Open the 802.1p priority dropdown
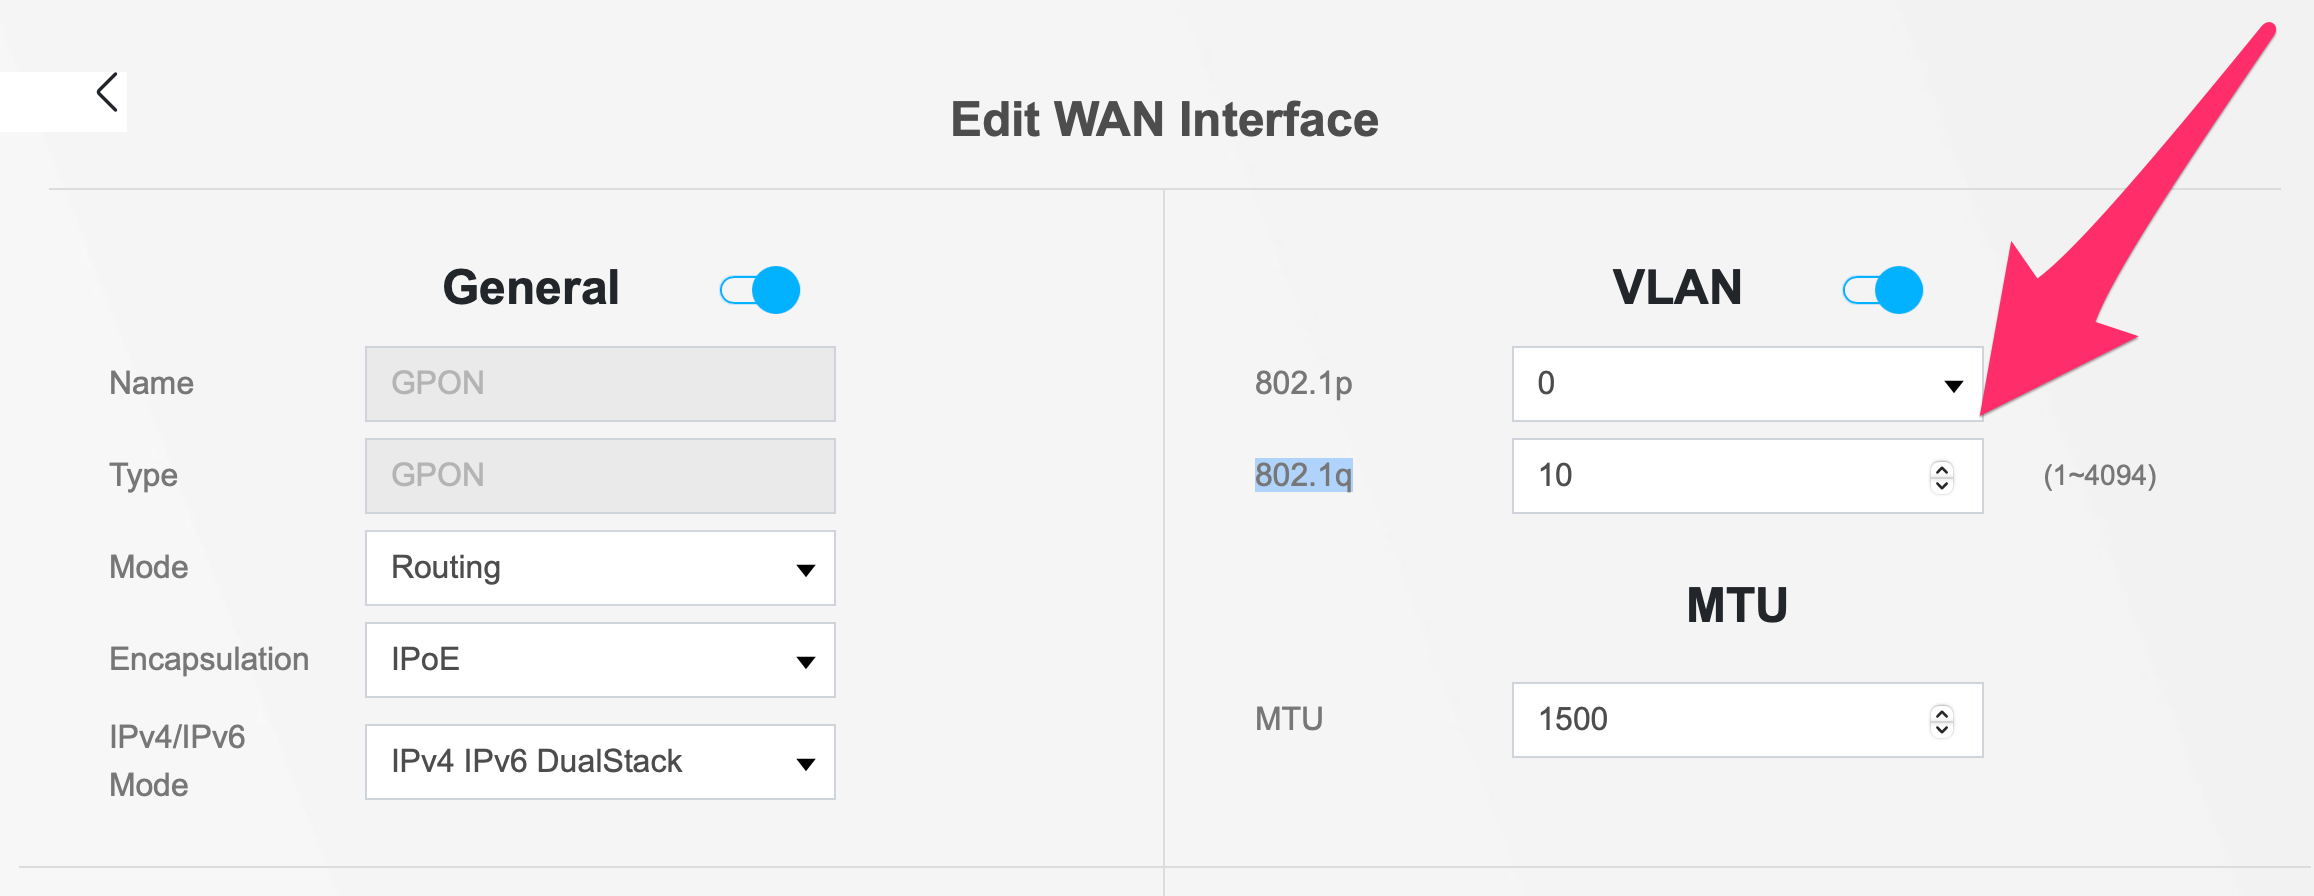The width and height of the screenshot is (2314, 896). click(x=1746, y=383)
